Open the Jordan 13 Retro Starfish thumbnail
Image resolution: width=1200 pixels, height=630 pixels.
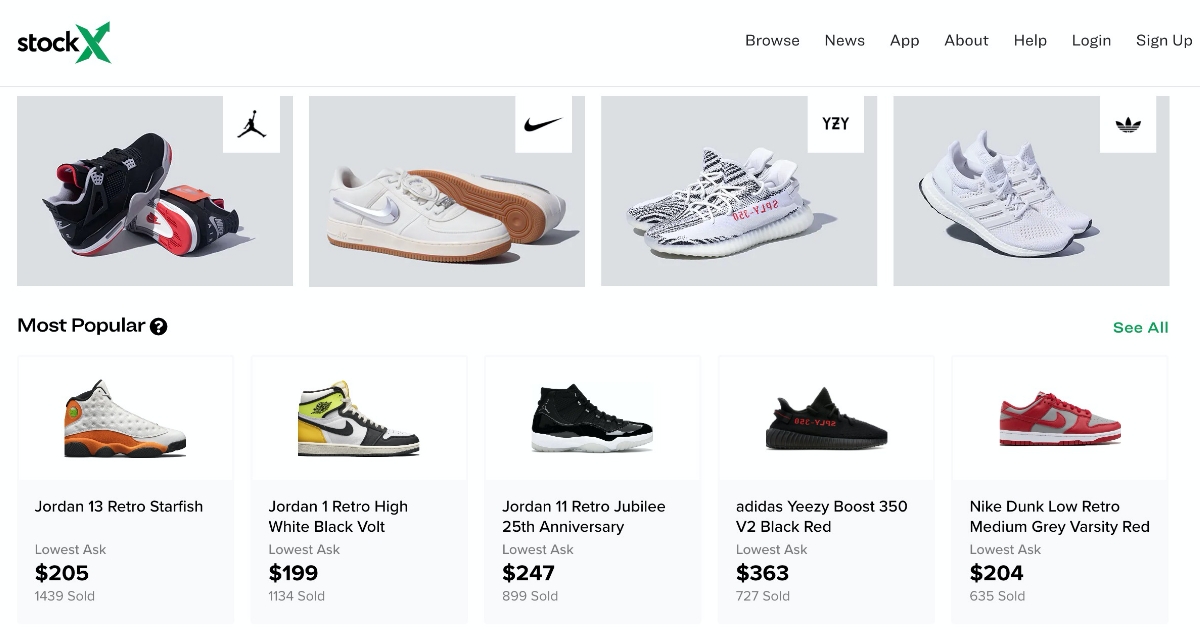click(x=125, y=418)
